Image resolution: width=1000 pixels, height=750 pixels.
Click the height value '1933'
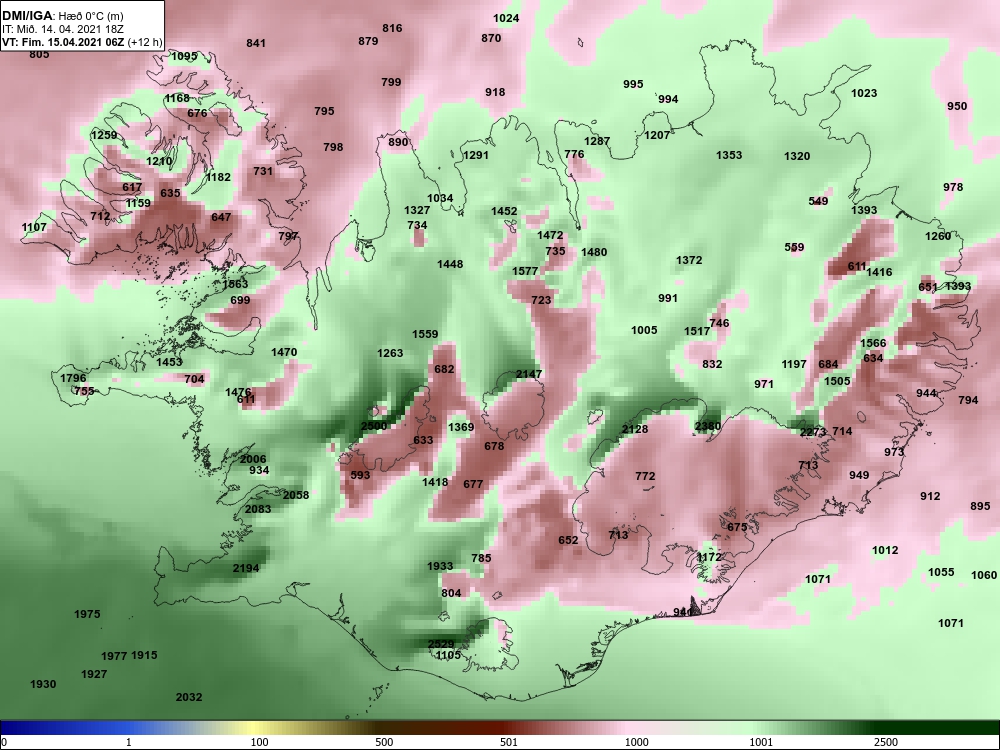click(x=440, y=566)
